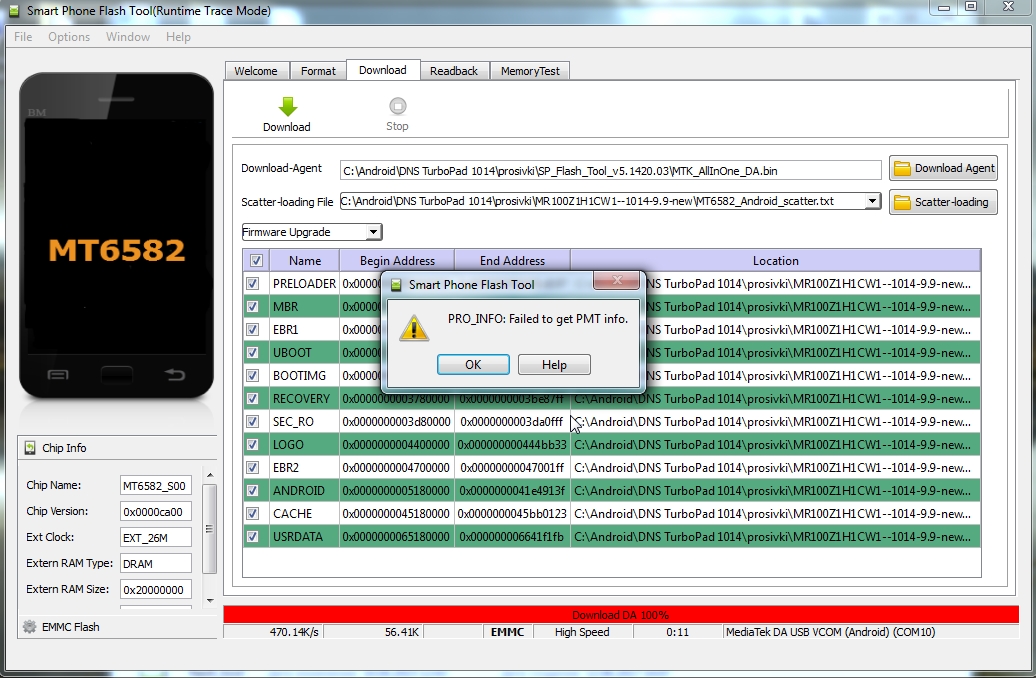Viewport: 1036px width, 678px height.
Task: Click the gray Stop icon
Action: coord(397,107)
